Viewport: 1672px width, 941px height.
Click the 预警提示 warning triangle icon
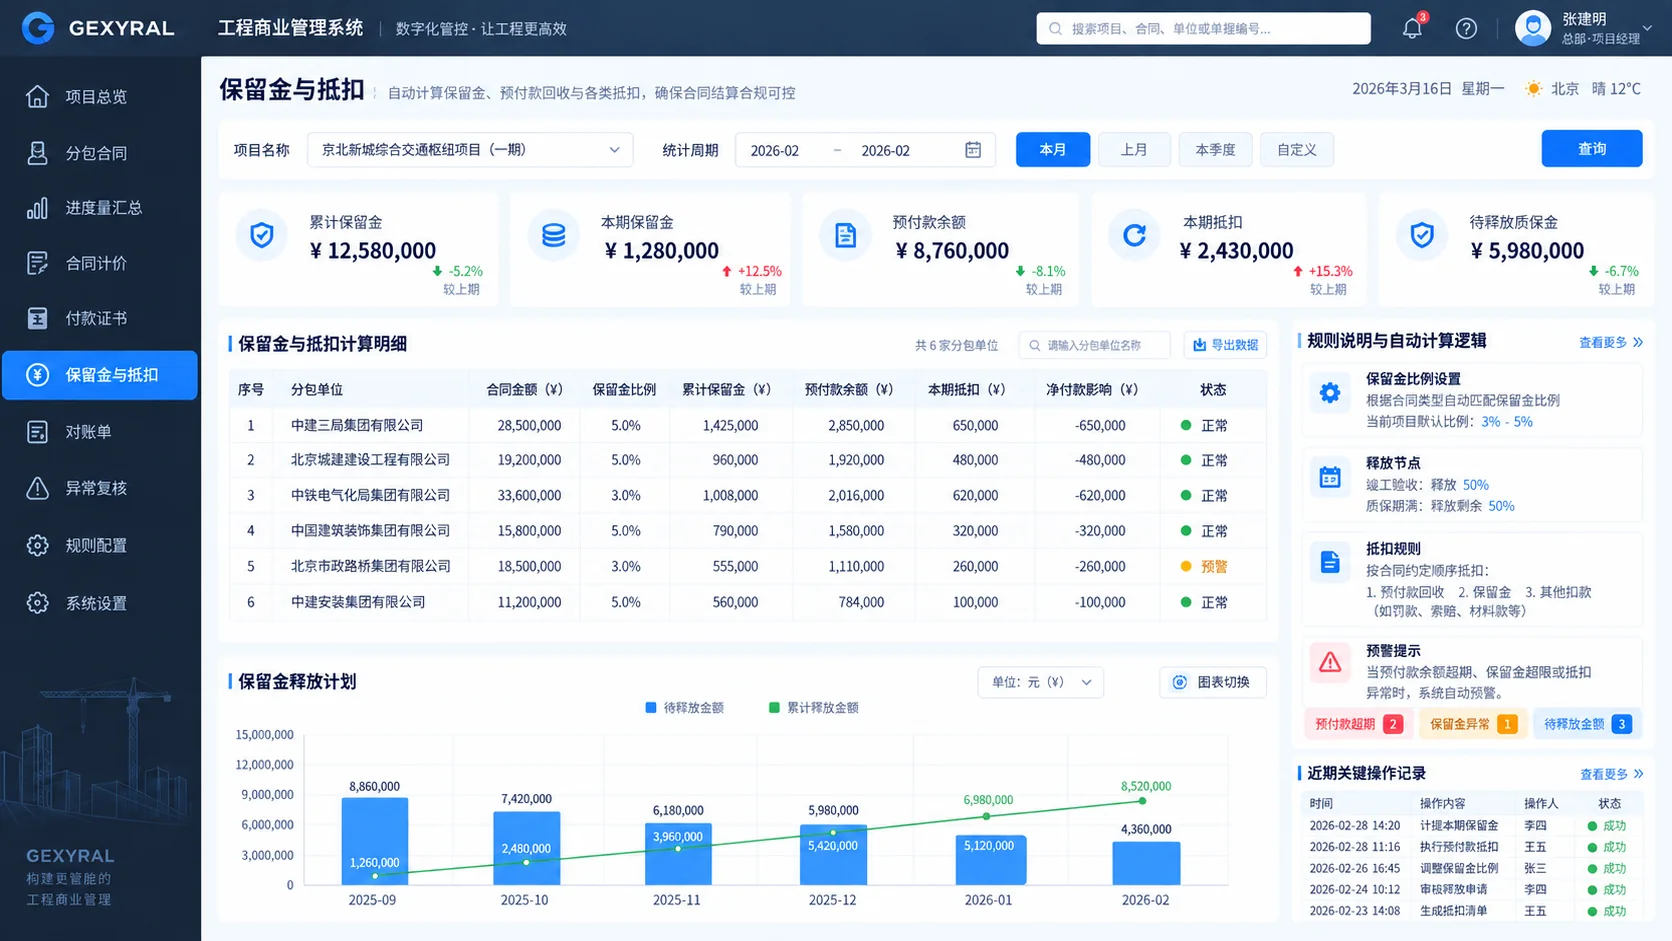point(1330,662)
